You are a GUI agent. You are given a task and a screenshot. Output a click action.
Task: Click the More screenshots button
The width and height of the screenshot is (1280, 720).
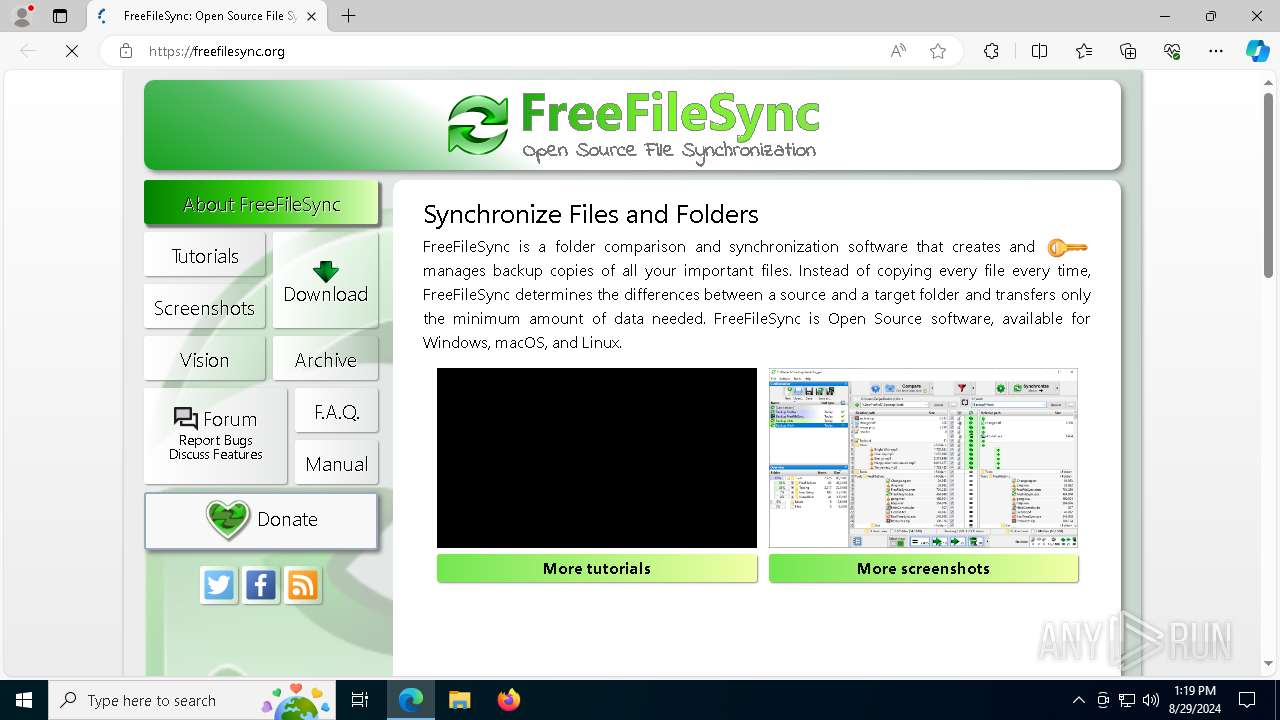pyautogui.click(x=923, y=568)
